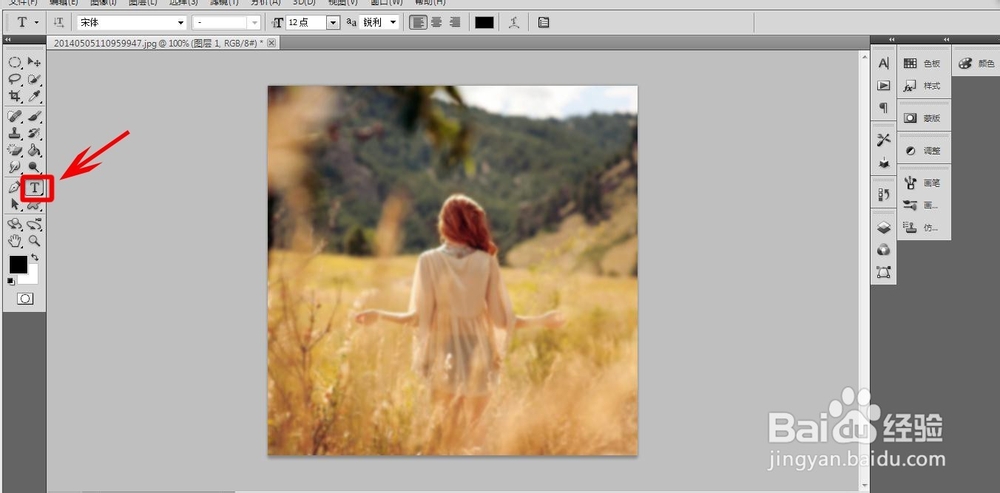Expand the icon panel dock above Character
The image size is (1000, 493).
tap(892, 40)
